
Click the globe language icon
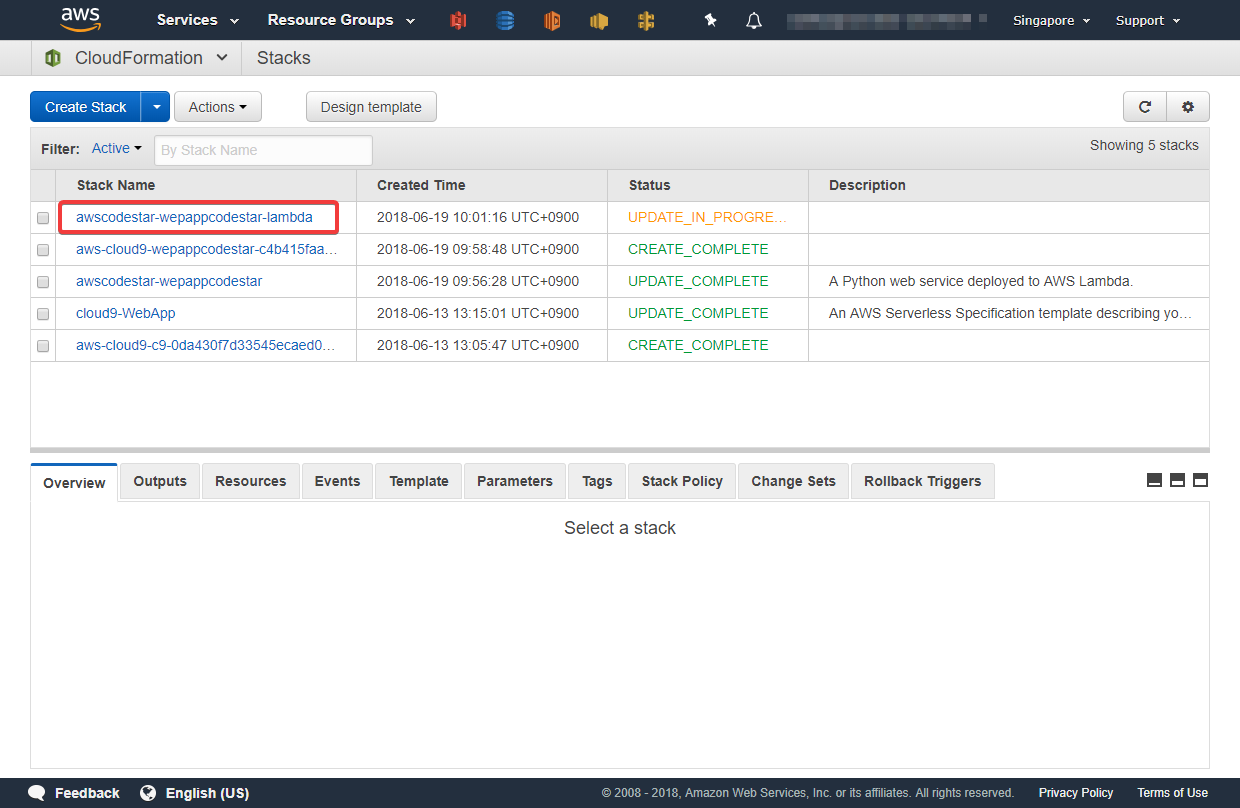tap(148, 793)
